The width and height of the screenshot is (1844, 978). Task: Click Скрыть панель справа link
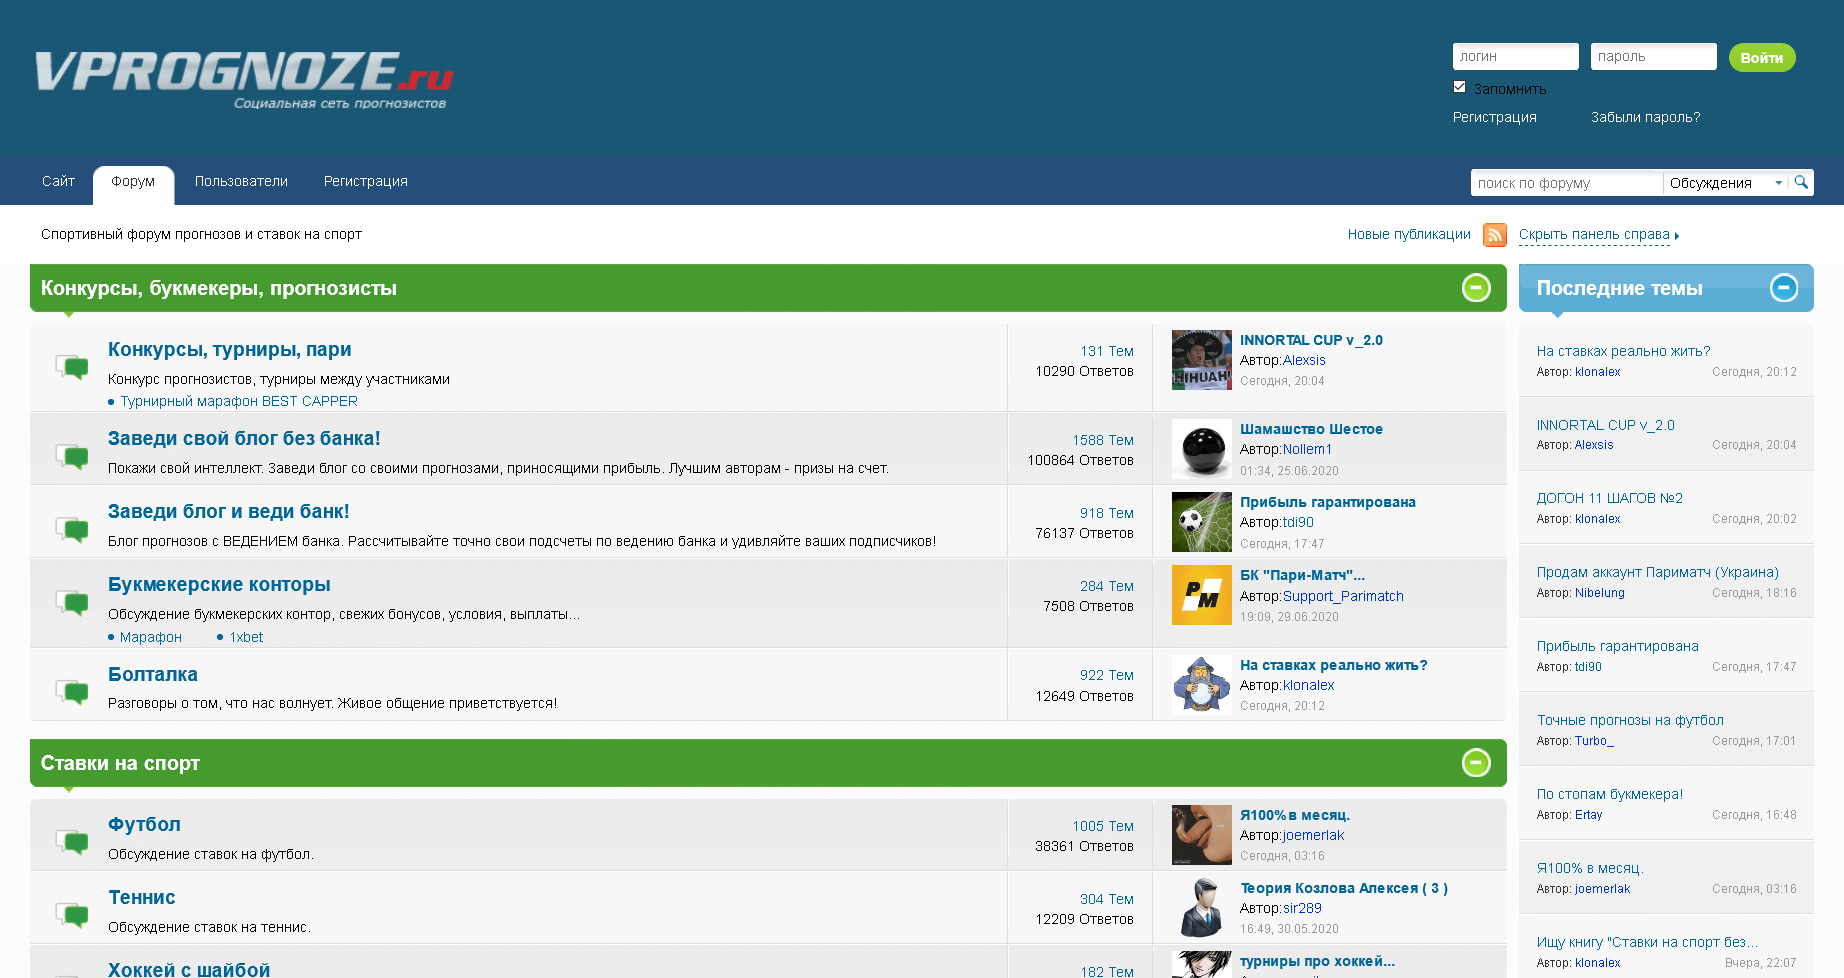[x=1594, y=235]
